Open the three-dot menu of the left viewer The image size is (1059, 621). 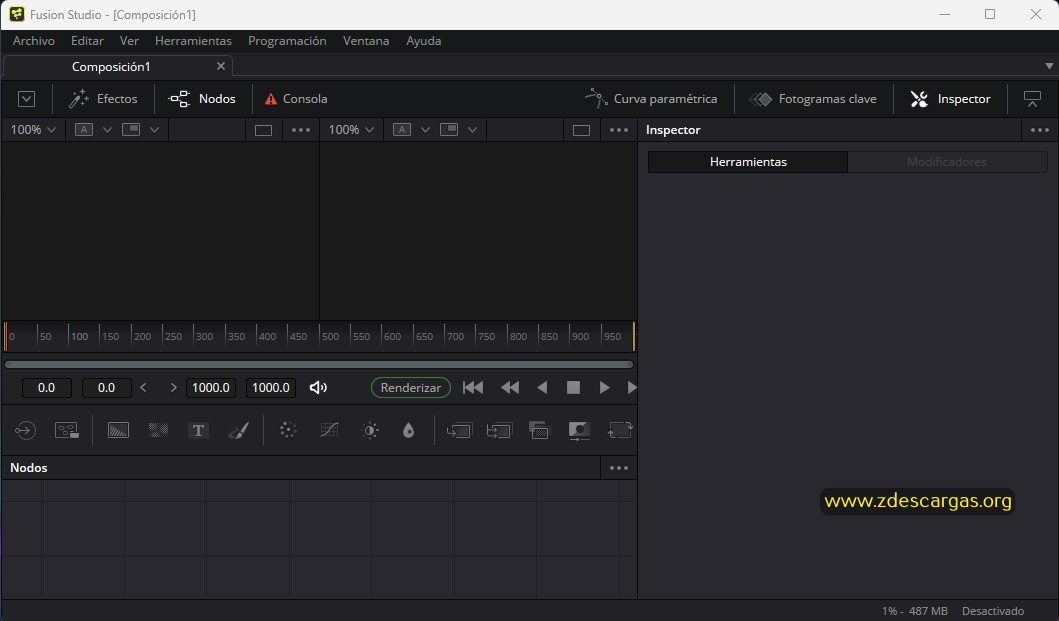(x=301, y=130)
